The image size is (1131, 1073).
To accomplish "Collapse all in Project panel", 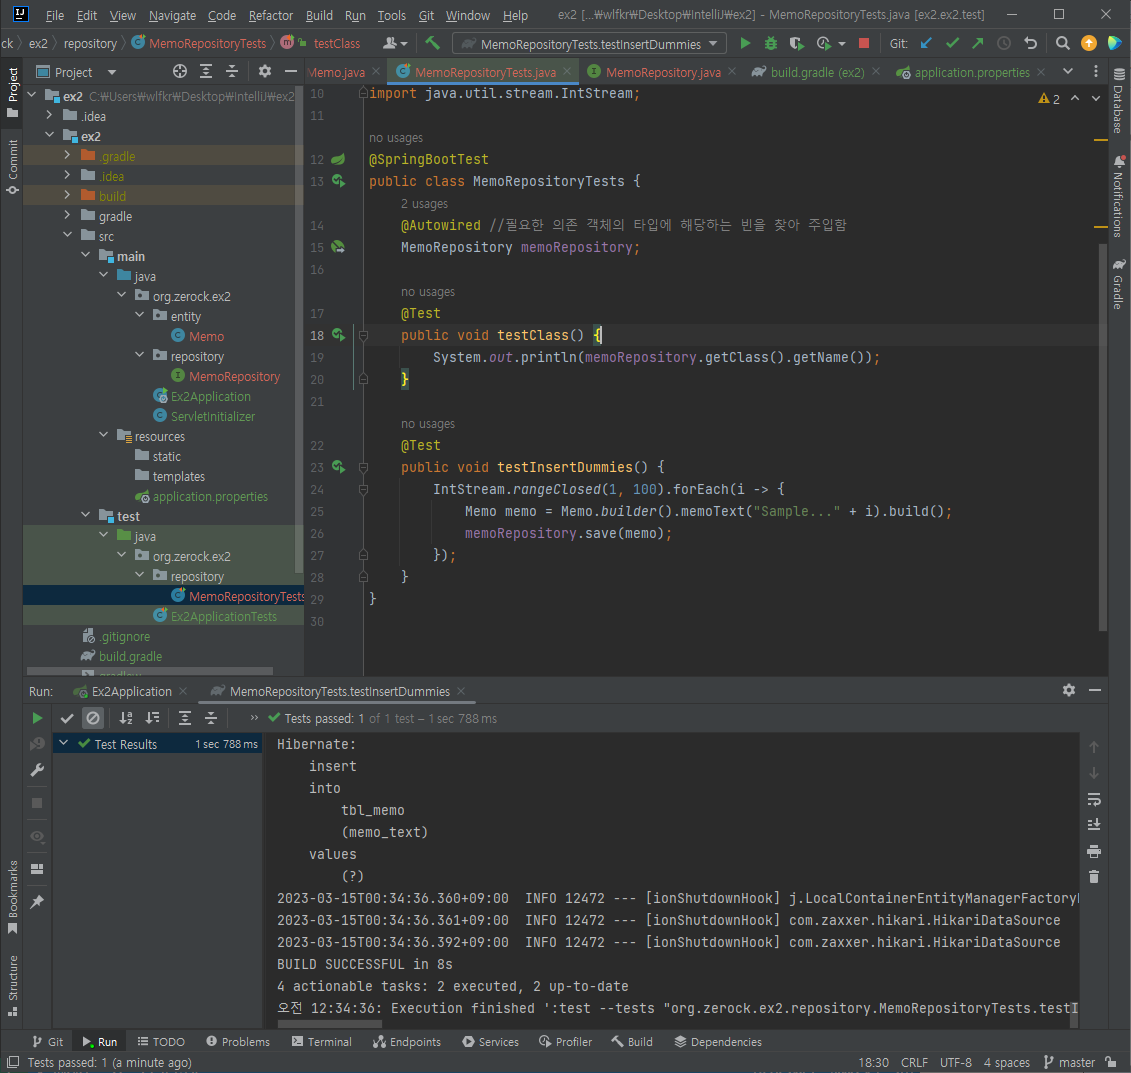I will [x=232, y=71].
